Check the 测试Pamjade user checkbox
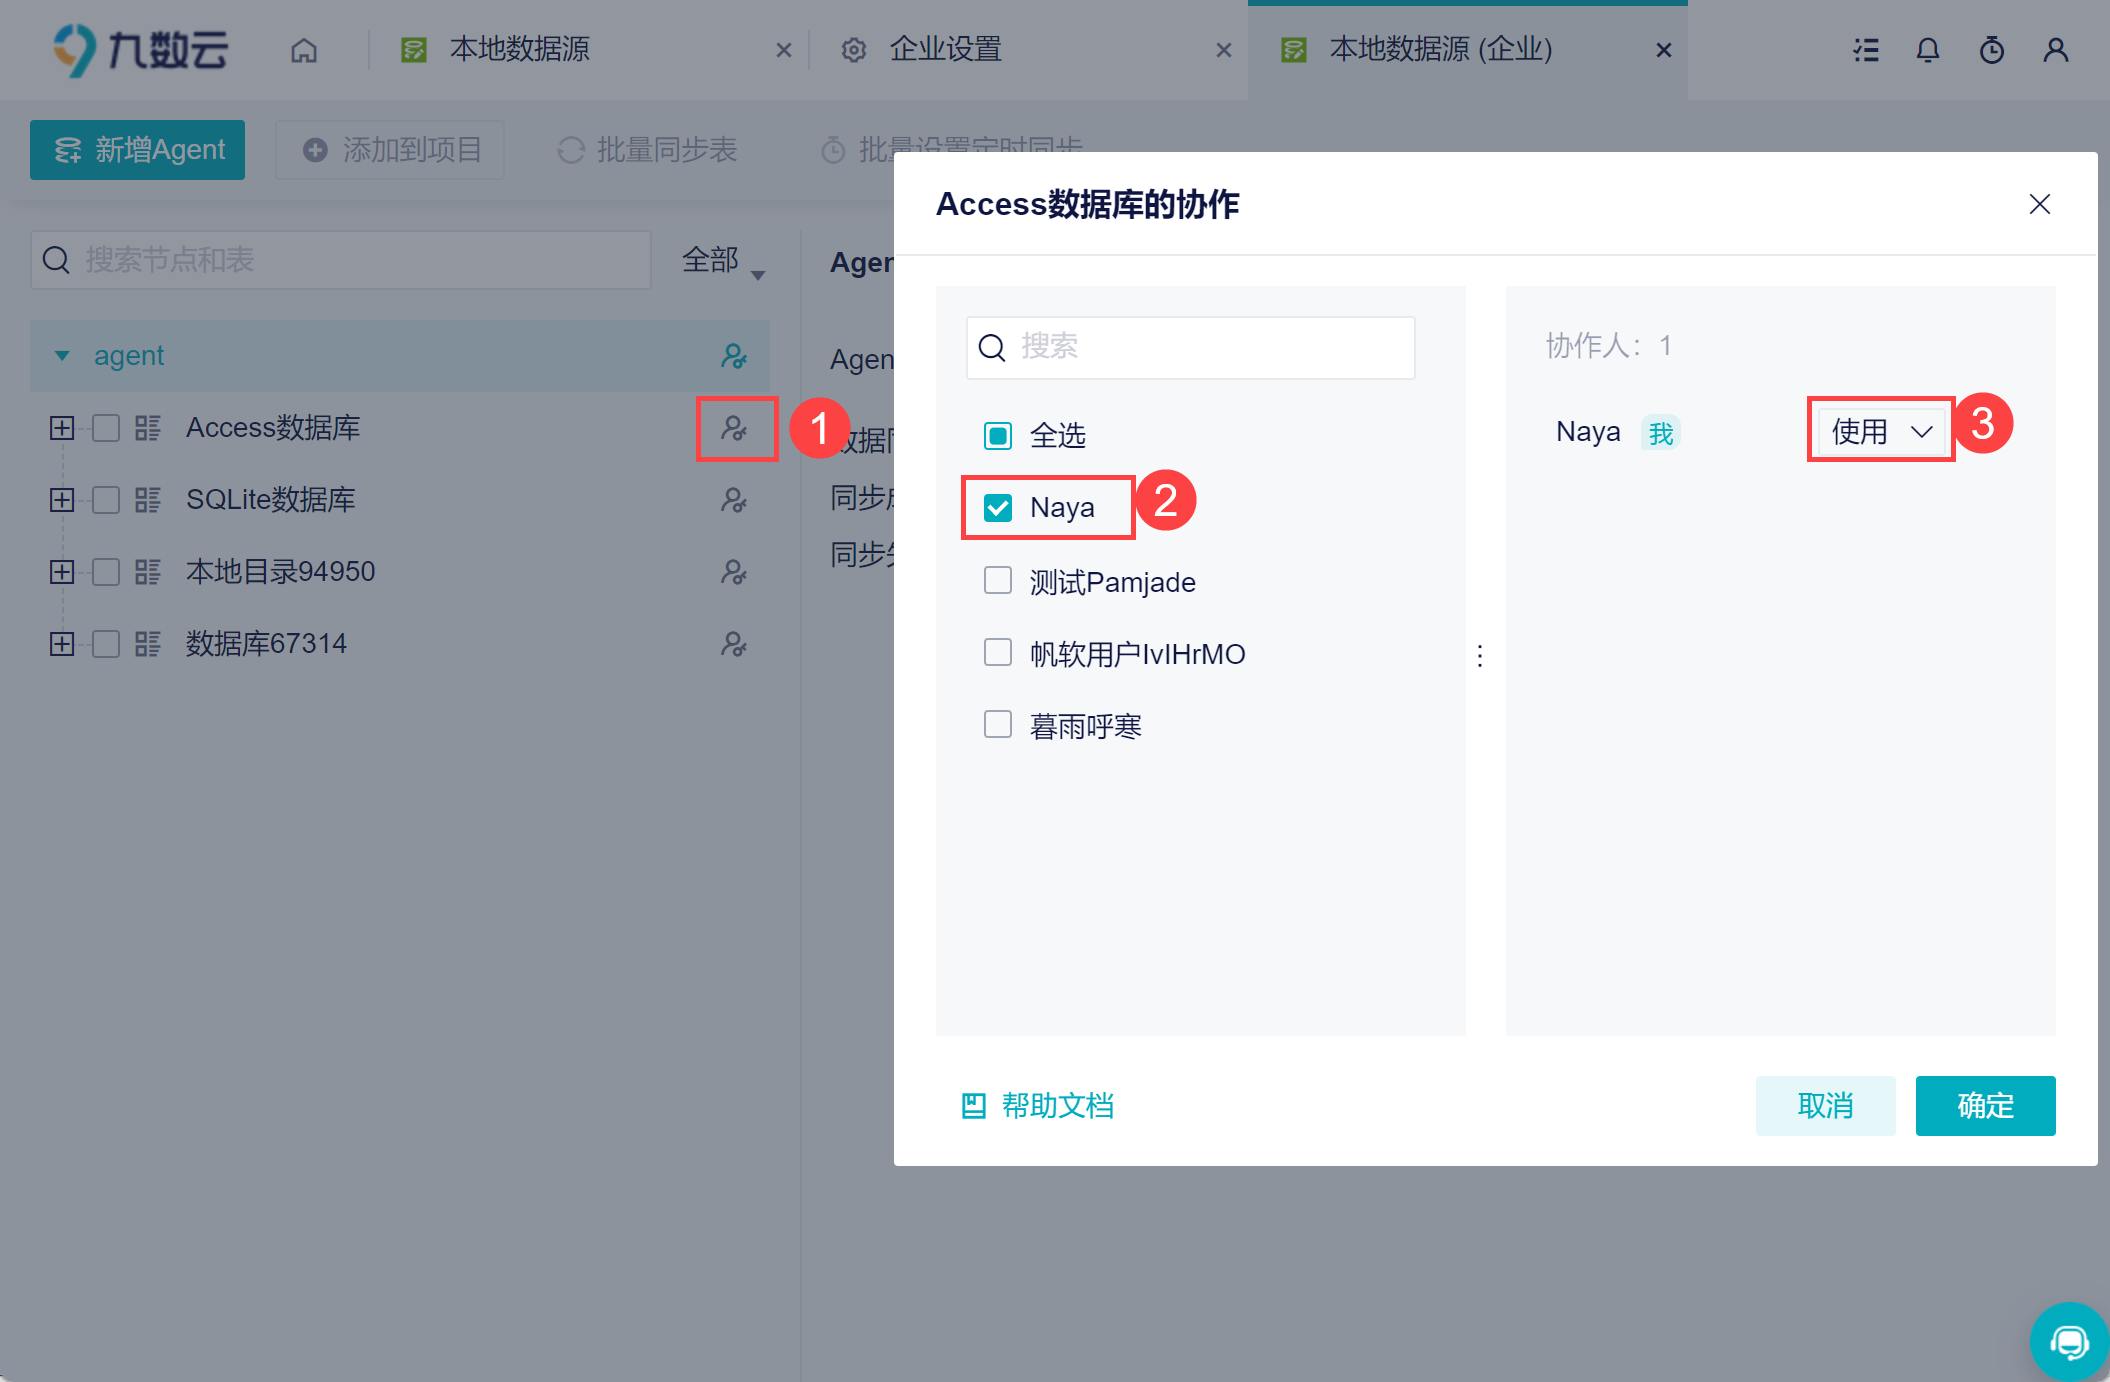This screenshot has height=1382, width=2110. [x=998, y=581]
